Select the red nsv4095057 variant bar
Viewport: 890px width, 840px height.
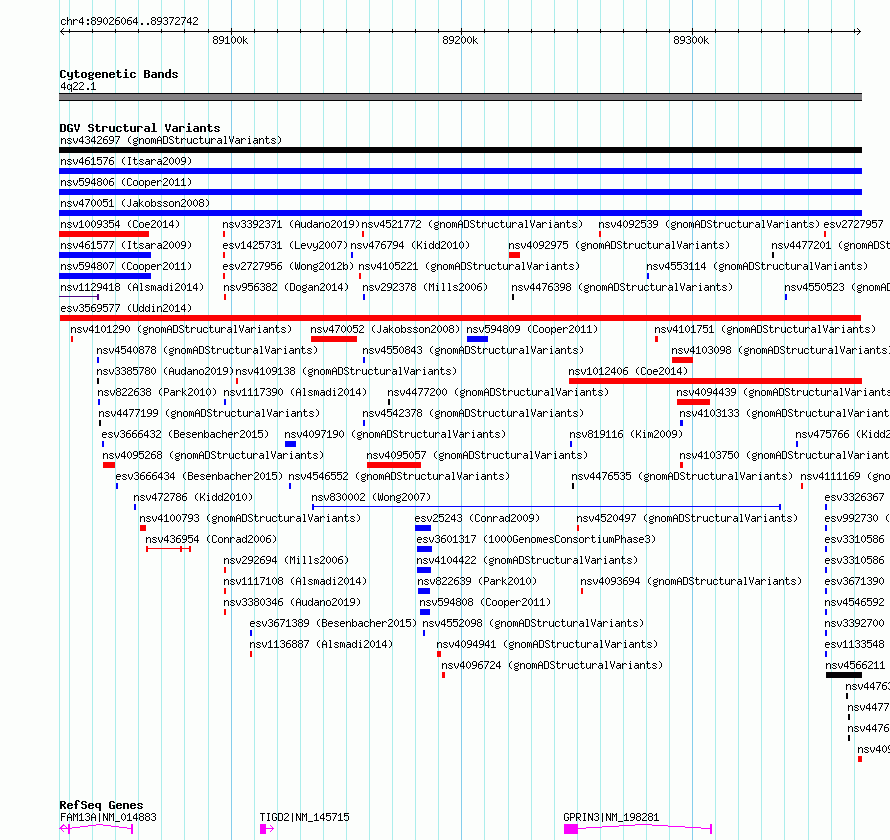click(x=394, y=465)
